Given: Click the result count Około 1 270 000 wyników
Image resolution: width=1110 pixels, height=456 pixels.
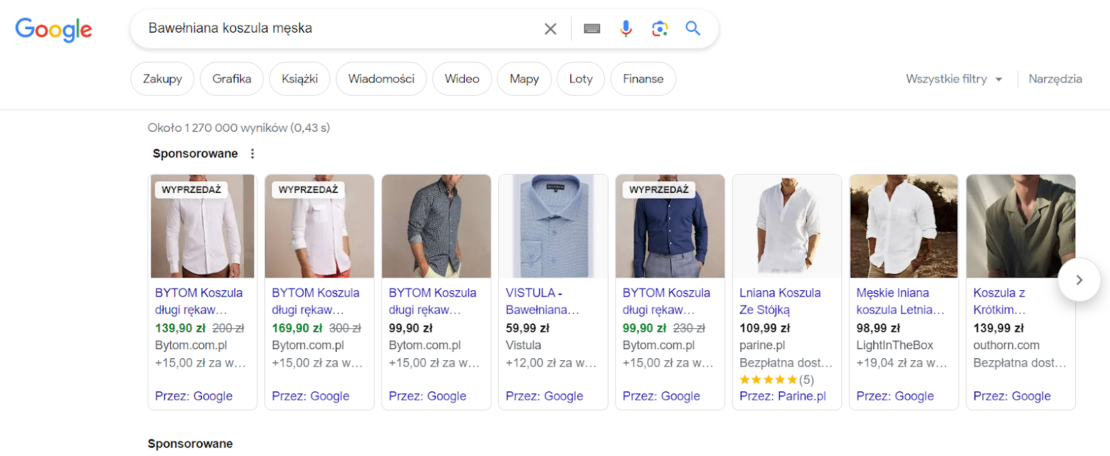Looking at the screenshot, I should click(239, 128).
